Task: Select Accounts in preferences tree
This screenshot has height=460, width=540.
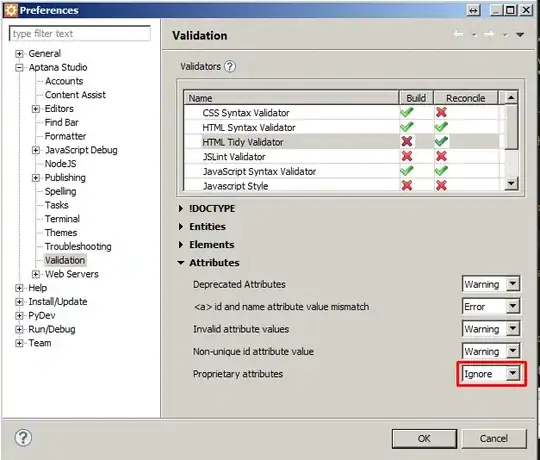Action: (x=64, y=81)
